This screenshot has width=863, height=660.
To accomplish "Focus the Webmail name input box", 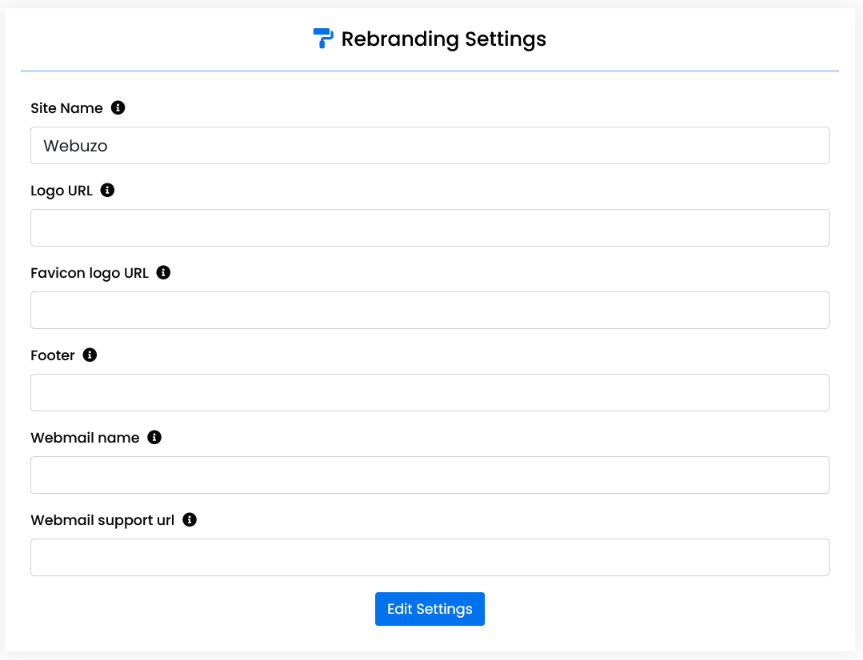I will click(x=429, y=475).
